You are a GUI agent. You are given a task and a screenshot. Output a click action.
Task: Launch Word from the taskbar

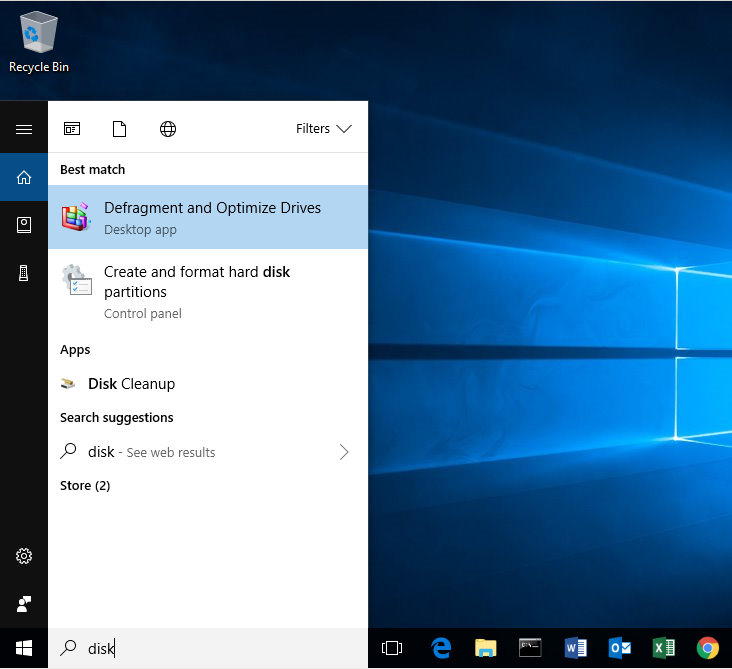(575, 648)
